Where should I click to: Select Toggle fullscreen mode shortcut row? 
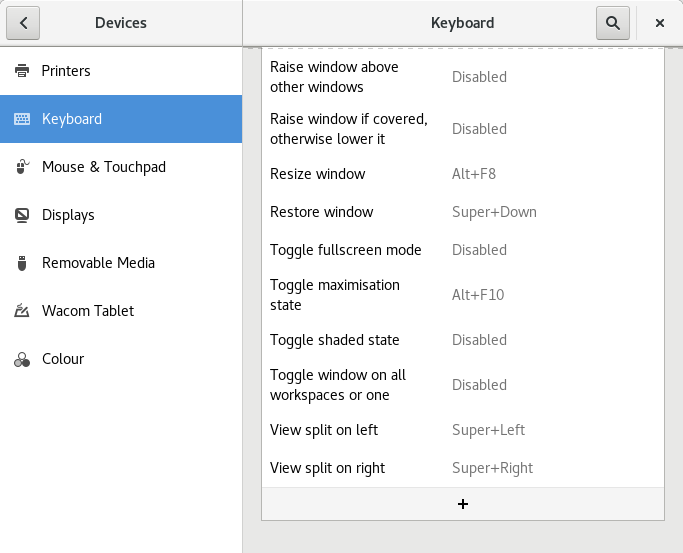(x=462, y=250)
